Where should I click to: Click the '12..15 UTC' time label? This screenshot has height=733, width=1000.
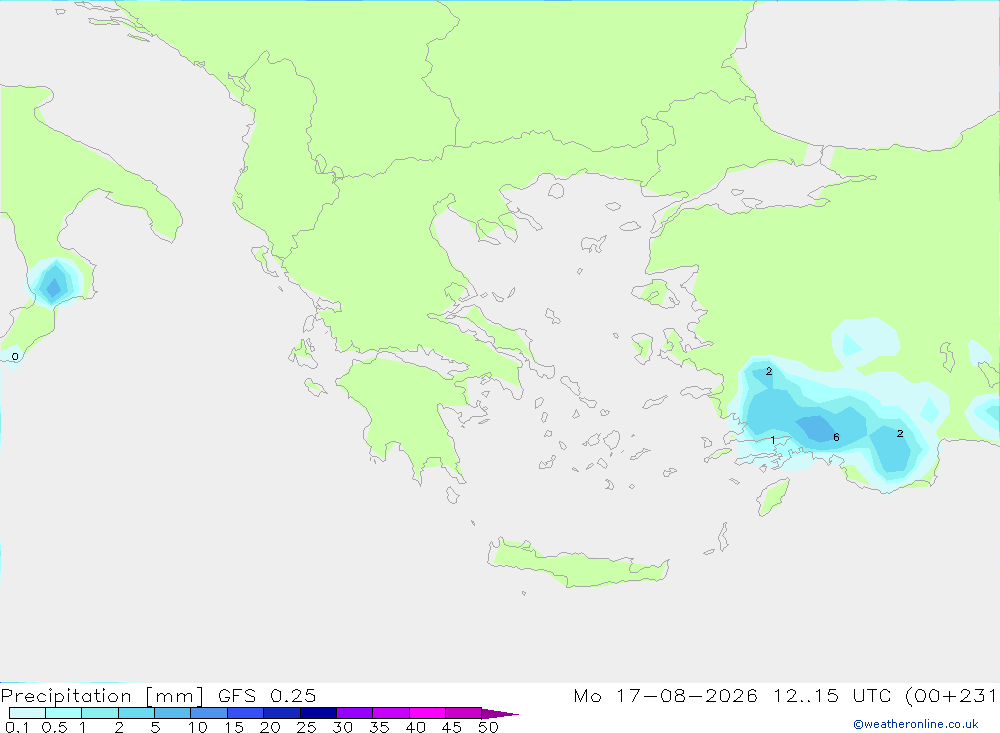tap(832, 695)
